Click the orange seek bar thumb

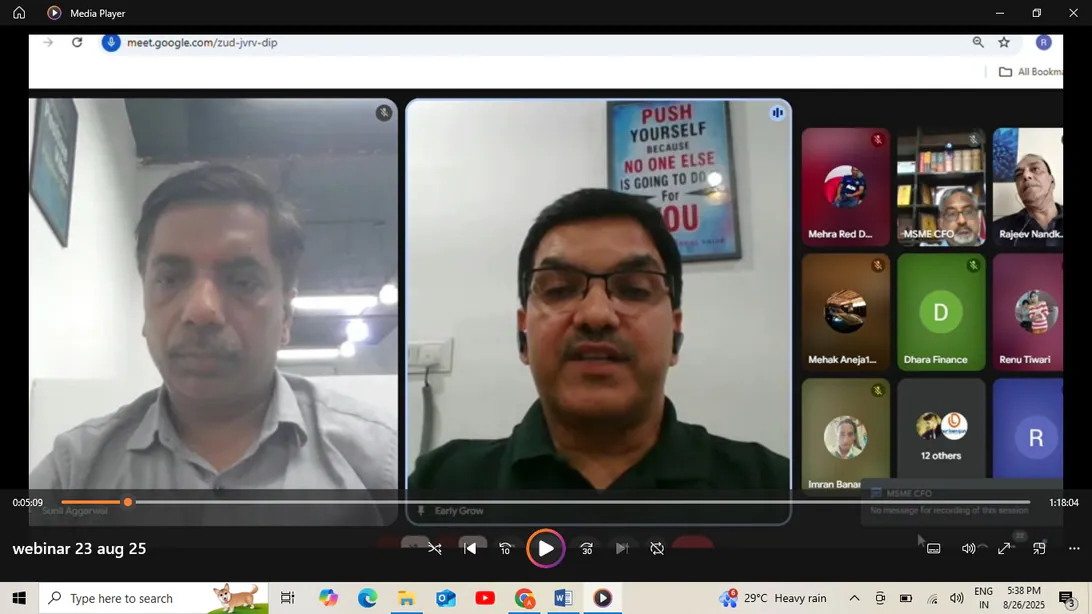click(x=127, y=502)
